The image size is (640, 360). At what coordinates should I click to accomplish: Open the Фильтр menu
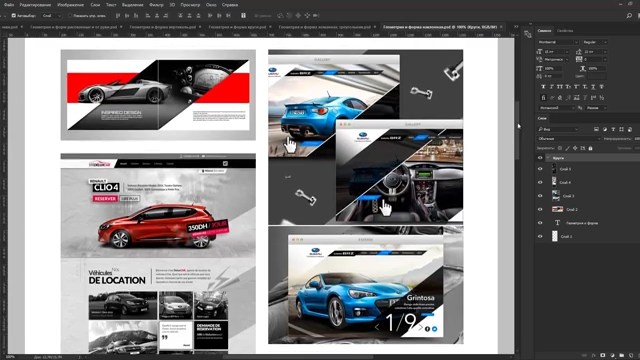[156, 5]
